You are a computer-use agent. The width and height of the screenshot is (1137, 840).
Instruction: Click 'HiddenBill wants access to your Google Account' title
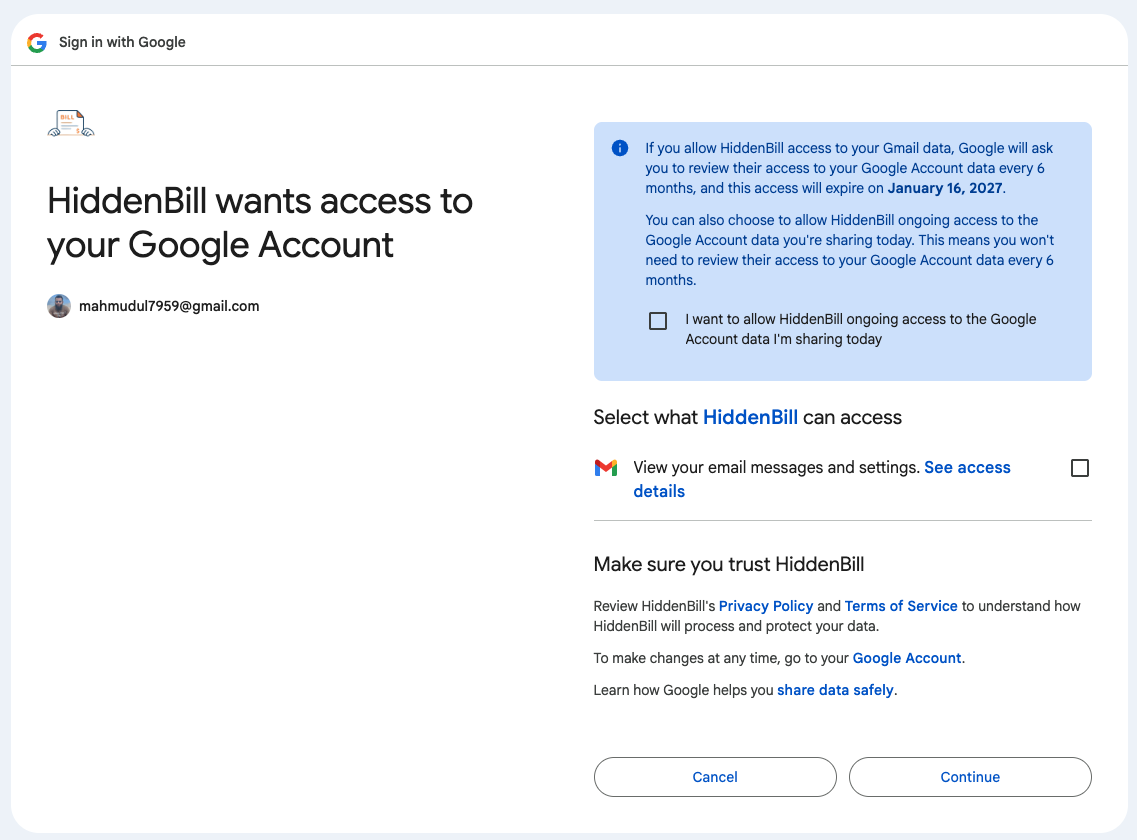(260, 223)
